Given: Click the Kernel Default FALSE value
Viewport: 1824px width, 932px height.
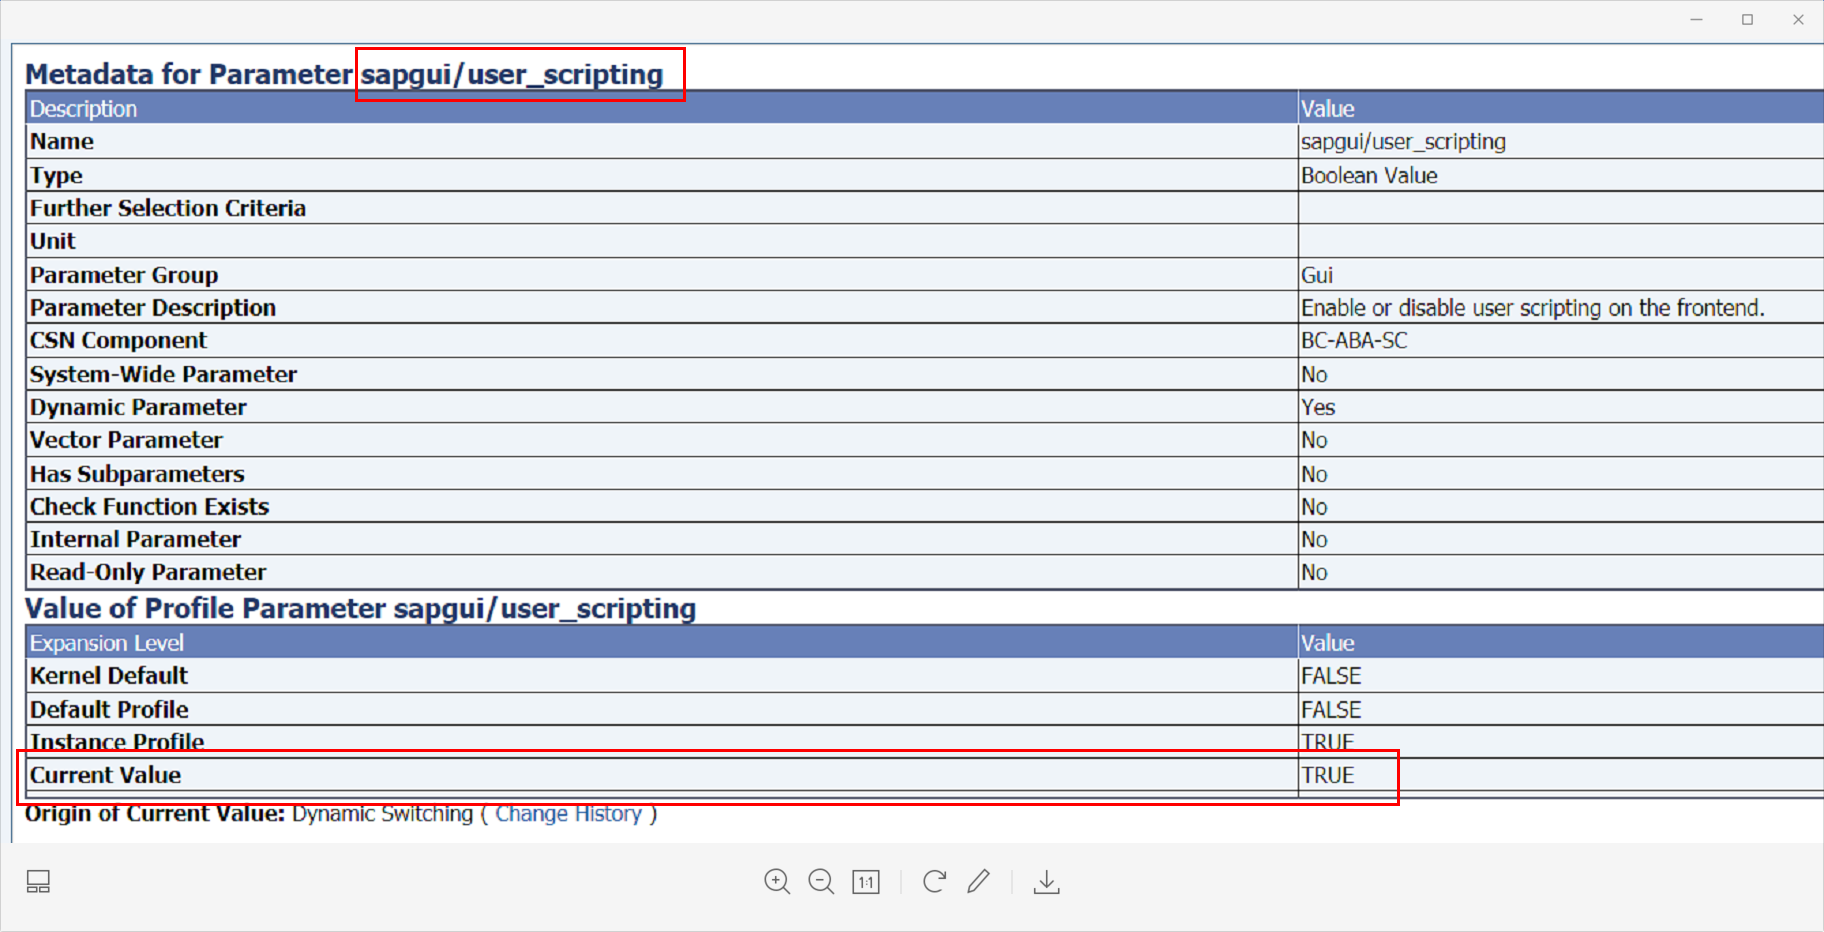Looking at the screenshot, I should (x=1330, y=676).
